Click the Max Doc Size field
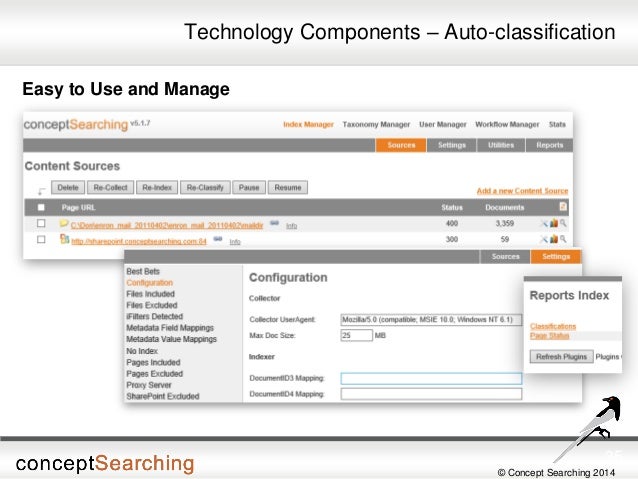 click(356, 336)
